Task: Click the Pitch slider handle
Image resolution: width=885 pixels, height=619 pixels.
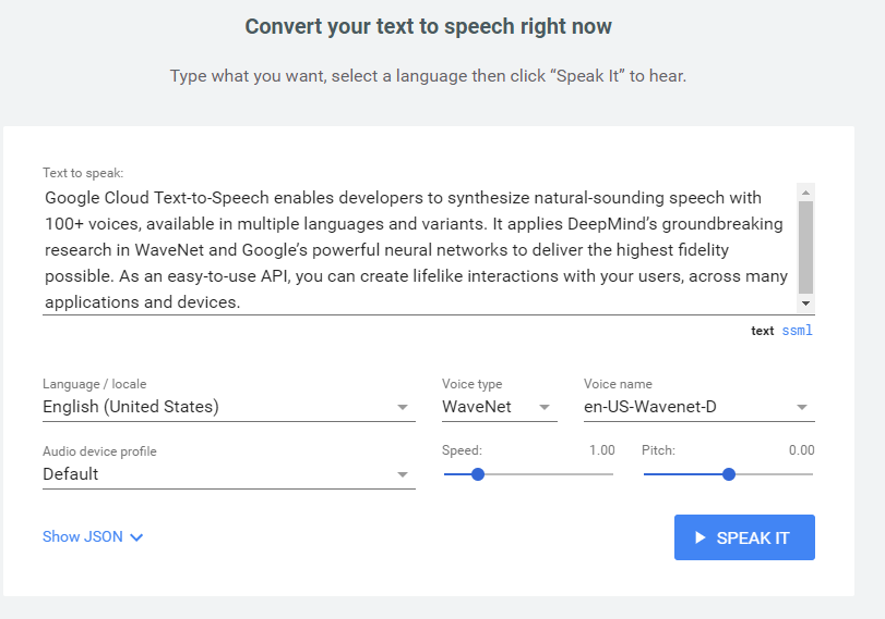Action: point(729,474)
